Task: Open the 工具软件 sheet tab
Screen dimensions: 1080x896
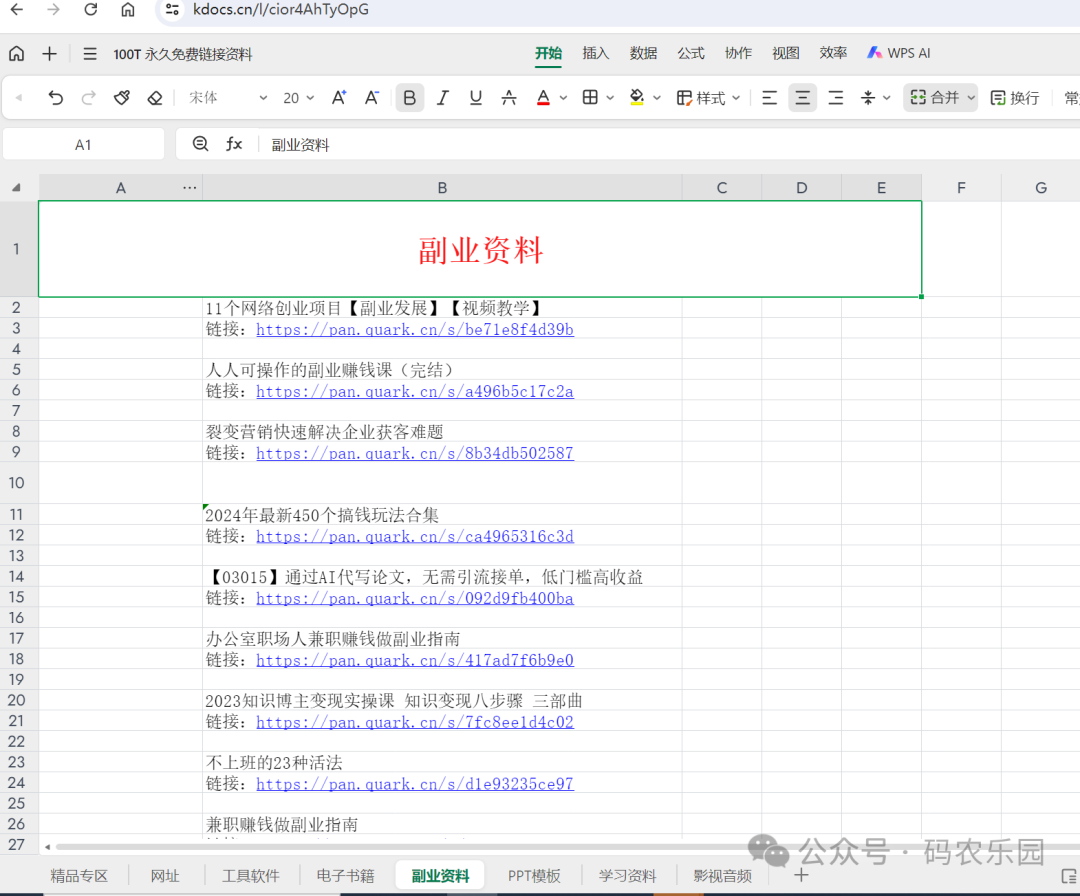Action: [251, 875]
